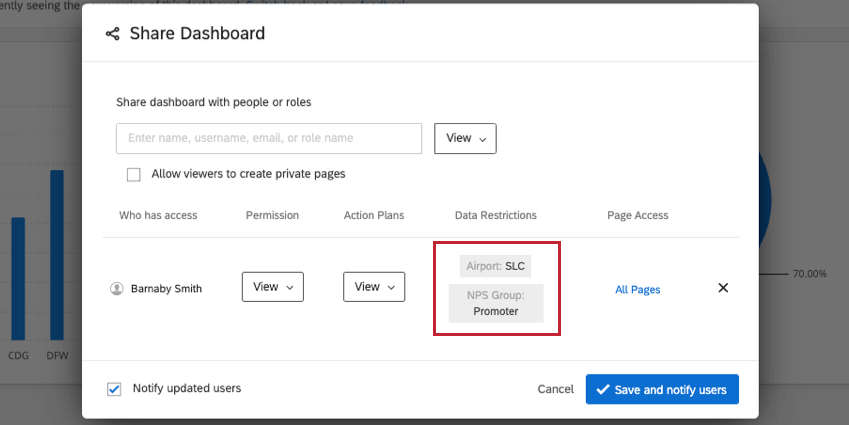849x425 pixels.
Task: Select the NPS Group: Promoter restriction tag
Action: point(495,303)
